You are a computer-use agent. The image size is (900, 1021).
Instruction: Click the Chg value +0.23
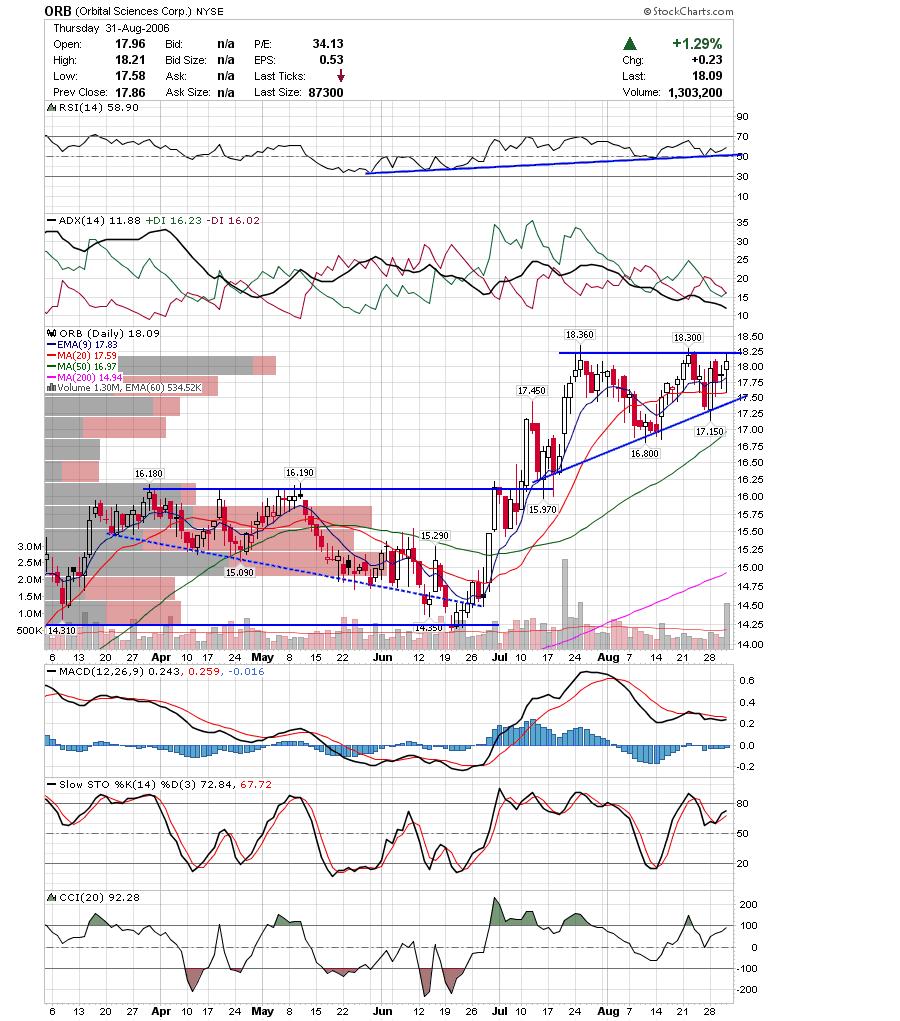pyautogui.click(x=707, y=60)
